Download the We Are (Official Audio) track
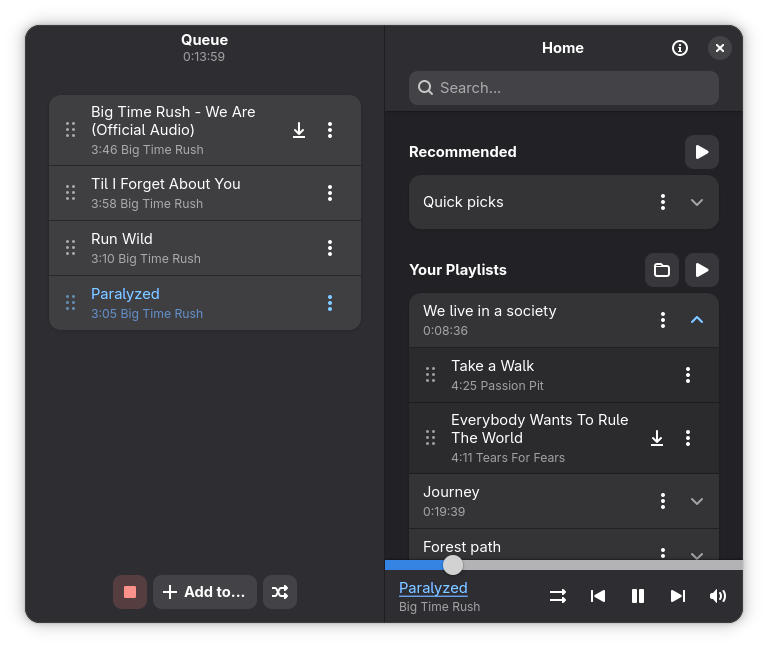 pos(299,130)
